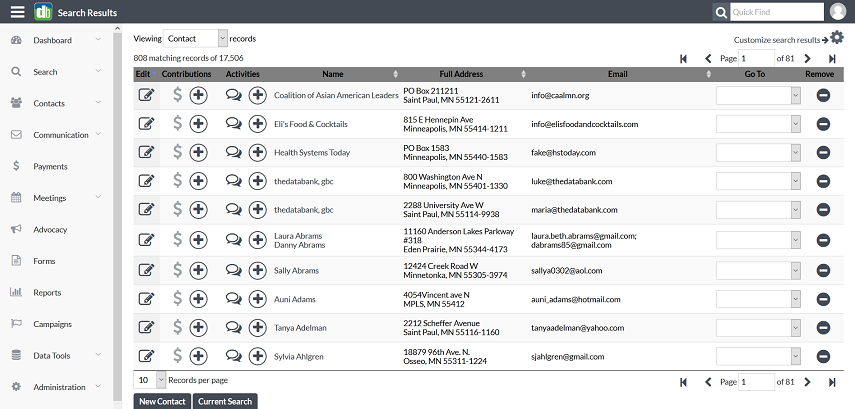855x409 pixels.
Task: Remove Health Systems Today from results
Action: coord(823,152)
